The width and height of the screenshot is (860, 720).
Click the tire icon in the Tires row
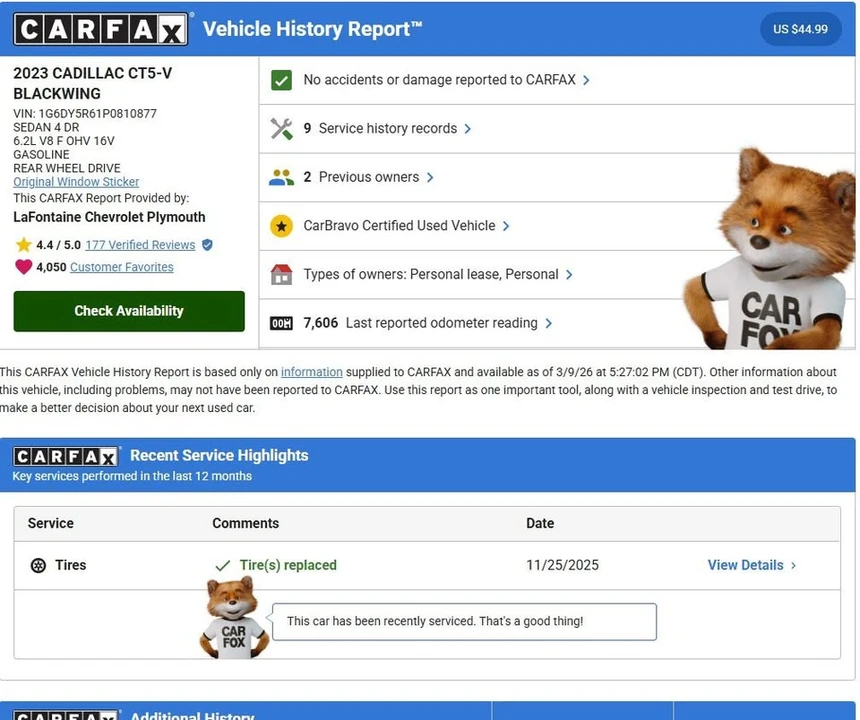click(38, 565)
